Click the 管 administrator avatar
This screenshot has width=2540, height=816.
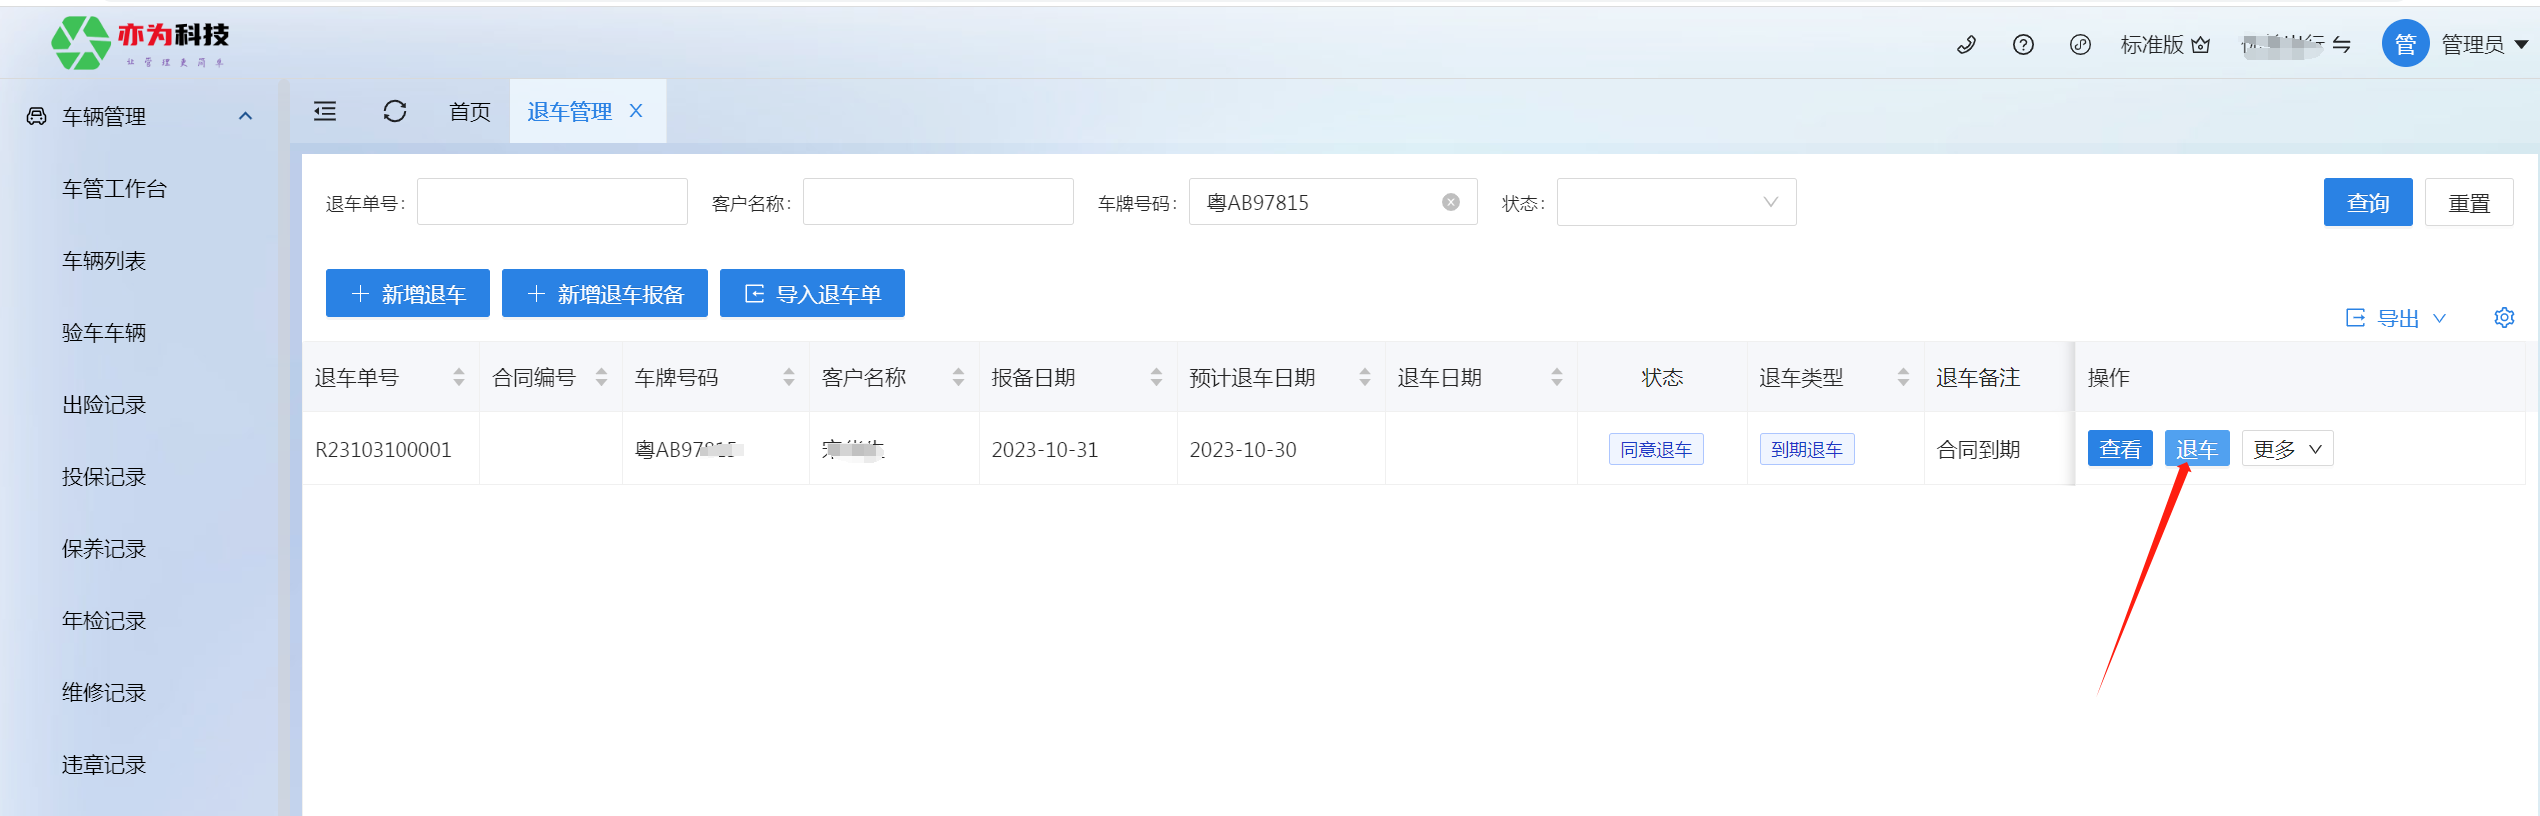2405,44
